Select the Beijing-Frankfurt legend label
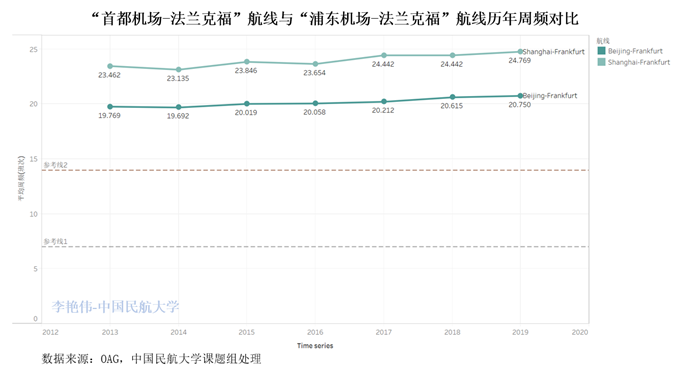The width and height of the screenshot is (692, 373). pyautogui.click(x=635, y=51)
